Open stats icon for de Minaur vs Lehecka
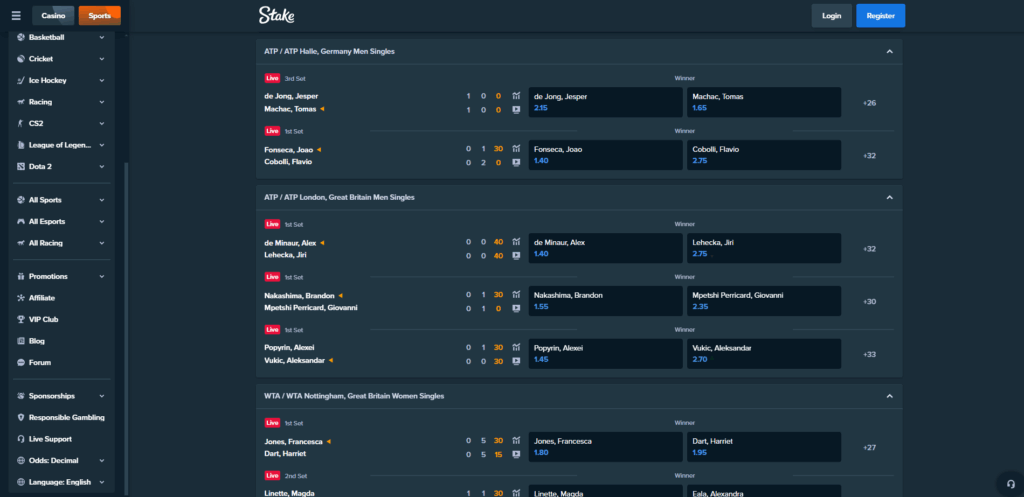 [516, 242]
